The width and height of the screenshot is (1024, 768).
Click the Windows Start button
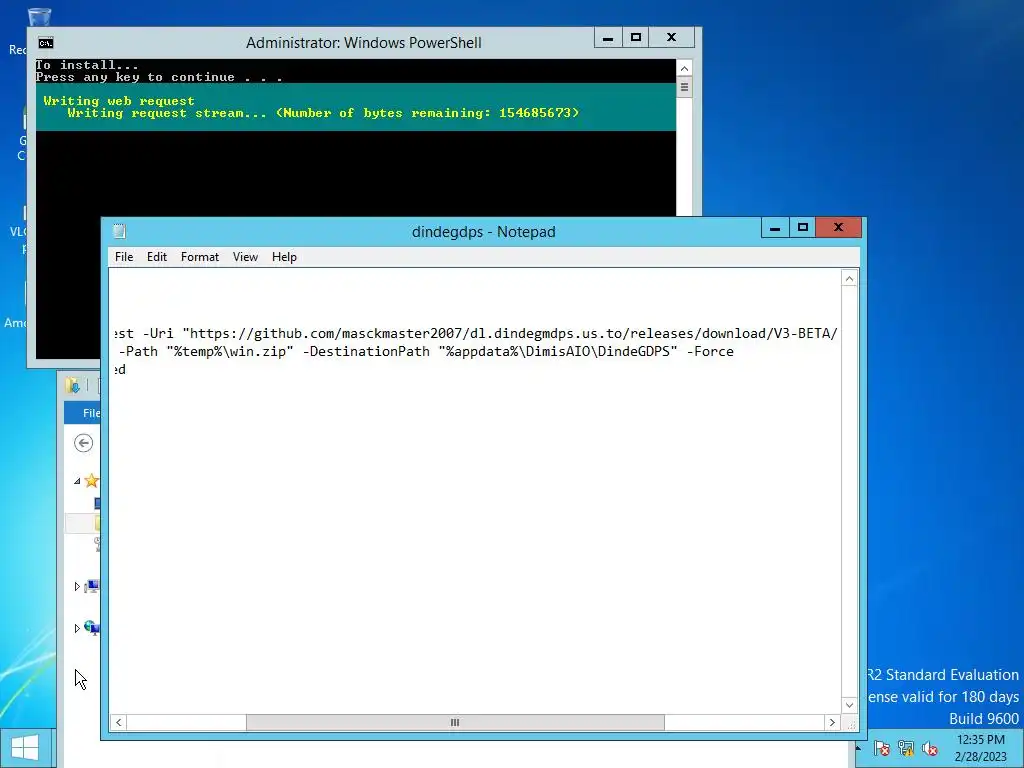[25, 748]
